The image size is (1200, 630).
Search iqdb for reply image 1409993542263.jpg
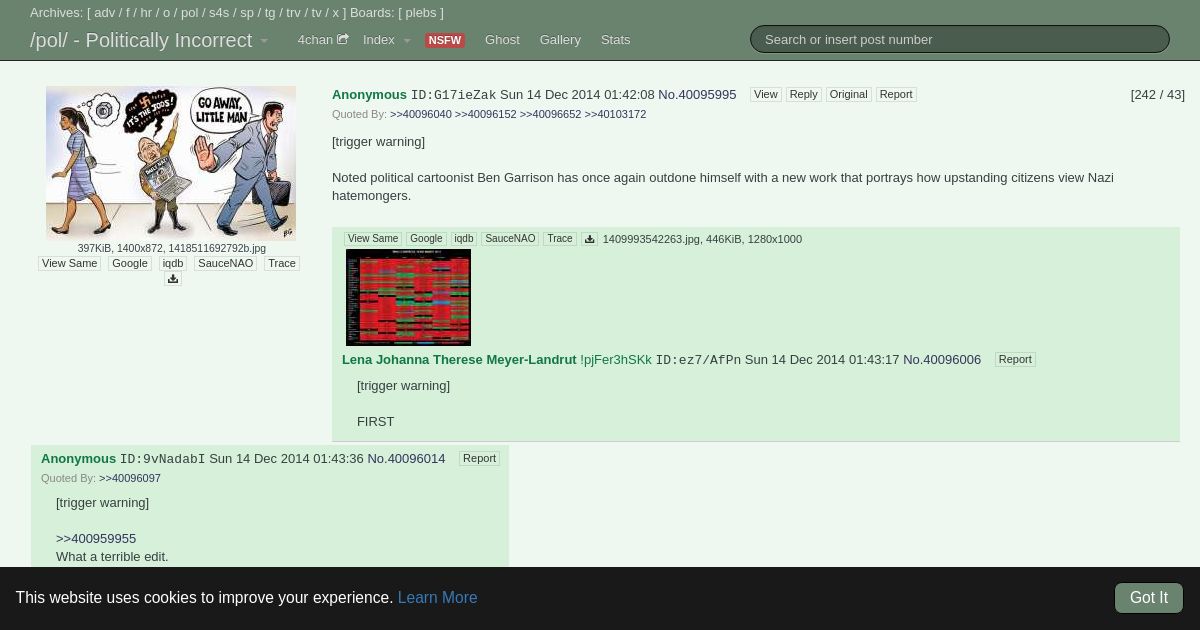click(x=464, y=239)
